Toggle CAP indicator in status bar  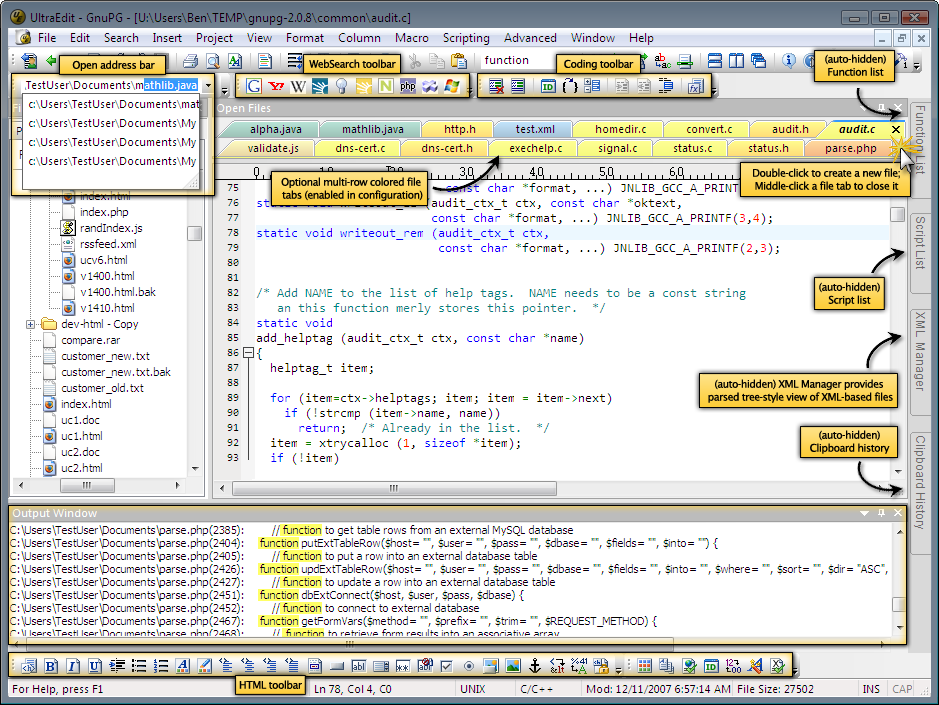(x=902, y=689)
